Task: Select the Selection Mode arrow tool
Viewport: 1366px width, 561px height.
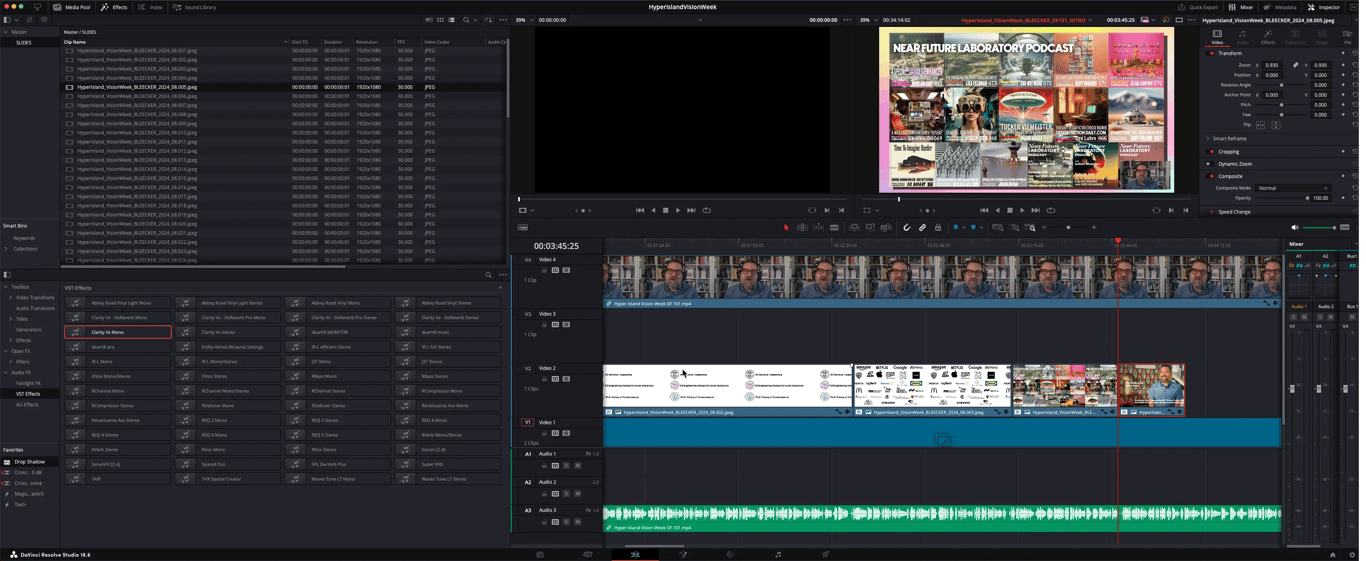Action: pos(786,228)
